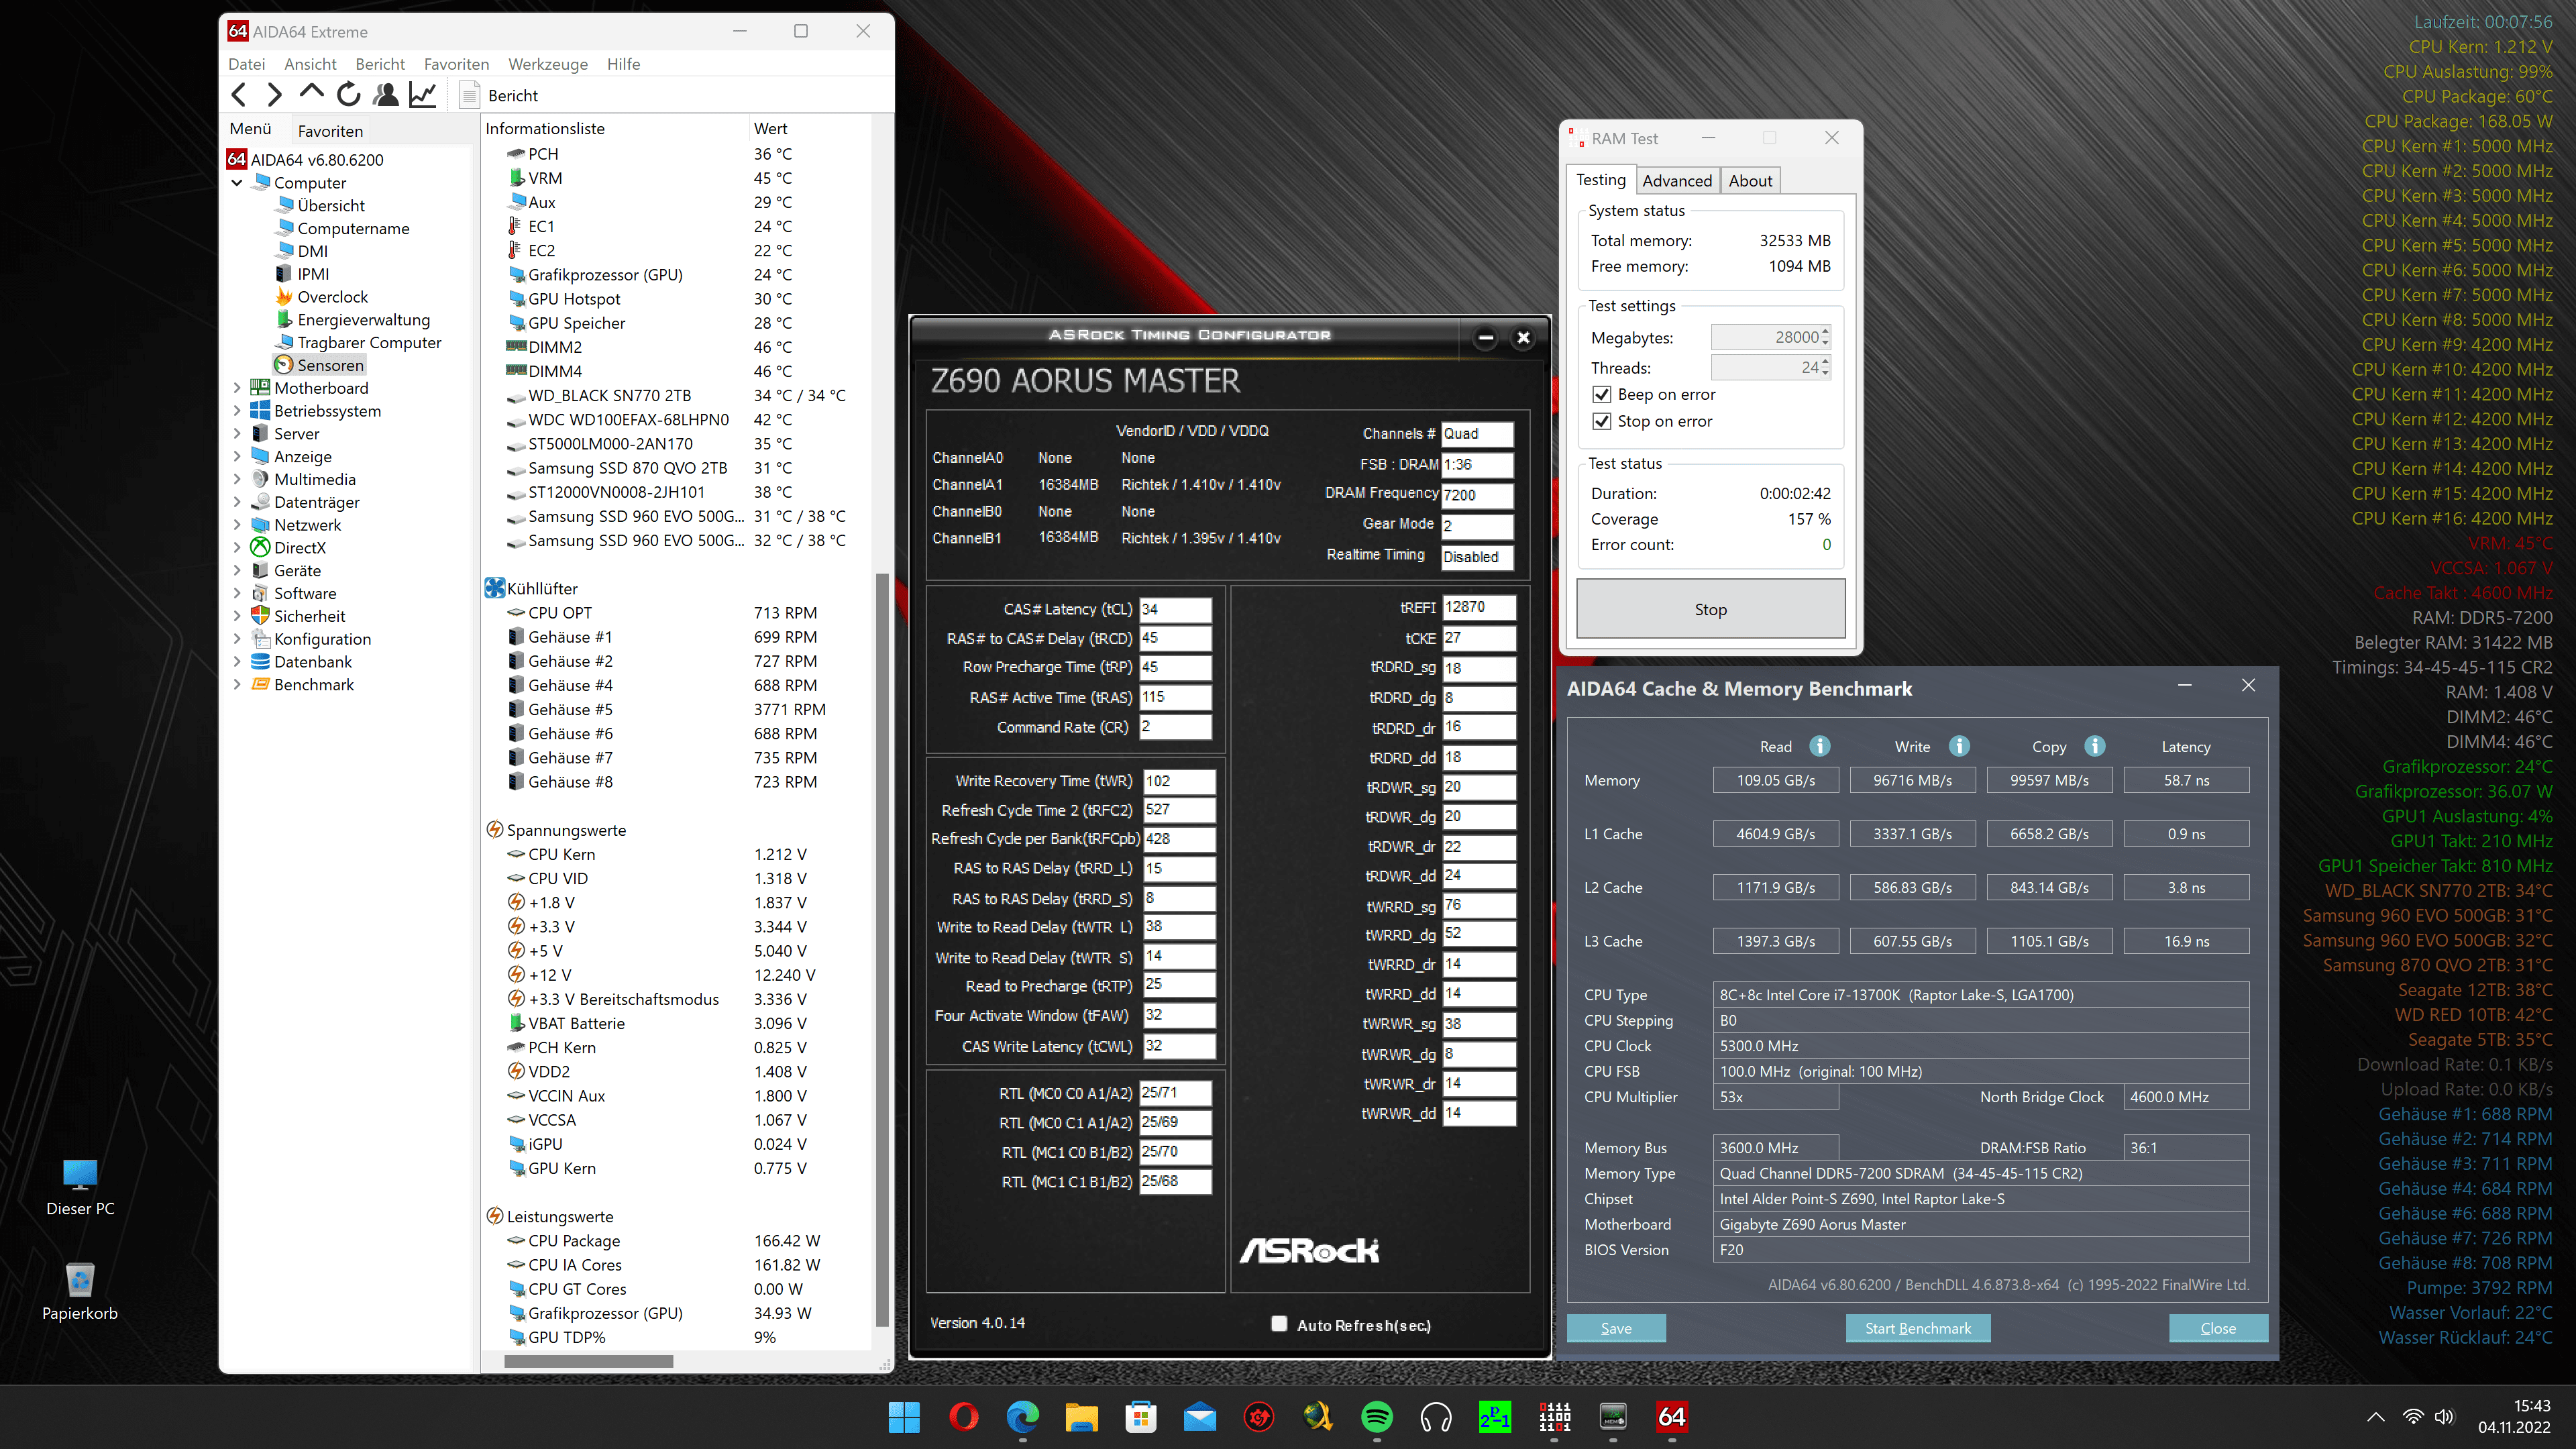2576x1449 pixels.
Task: Click the Bericht report icon
Action: pyautogui.click(x=469, y=95)
